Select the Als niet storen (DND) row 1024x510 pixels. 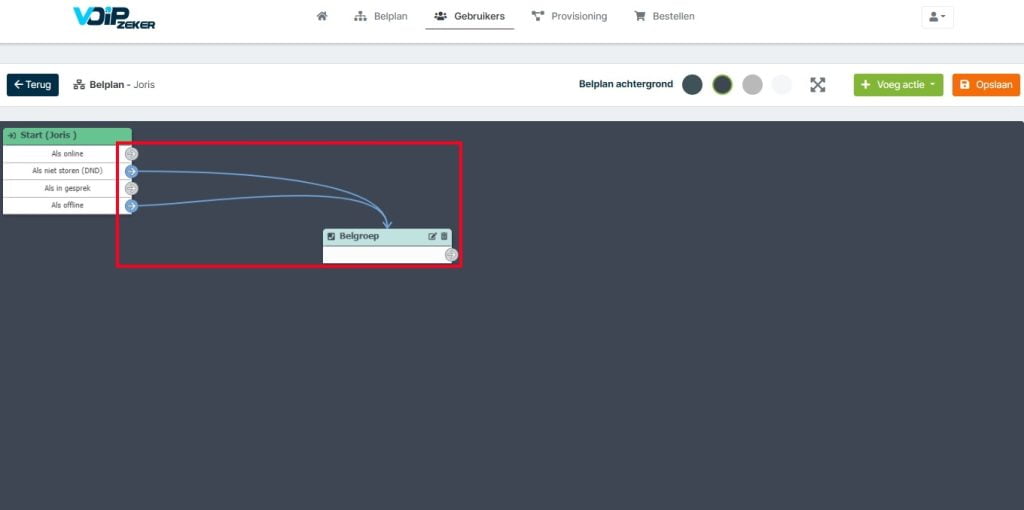coord(67,171)
